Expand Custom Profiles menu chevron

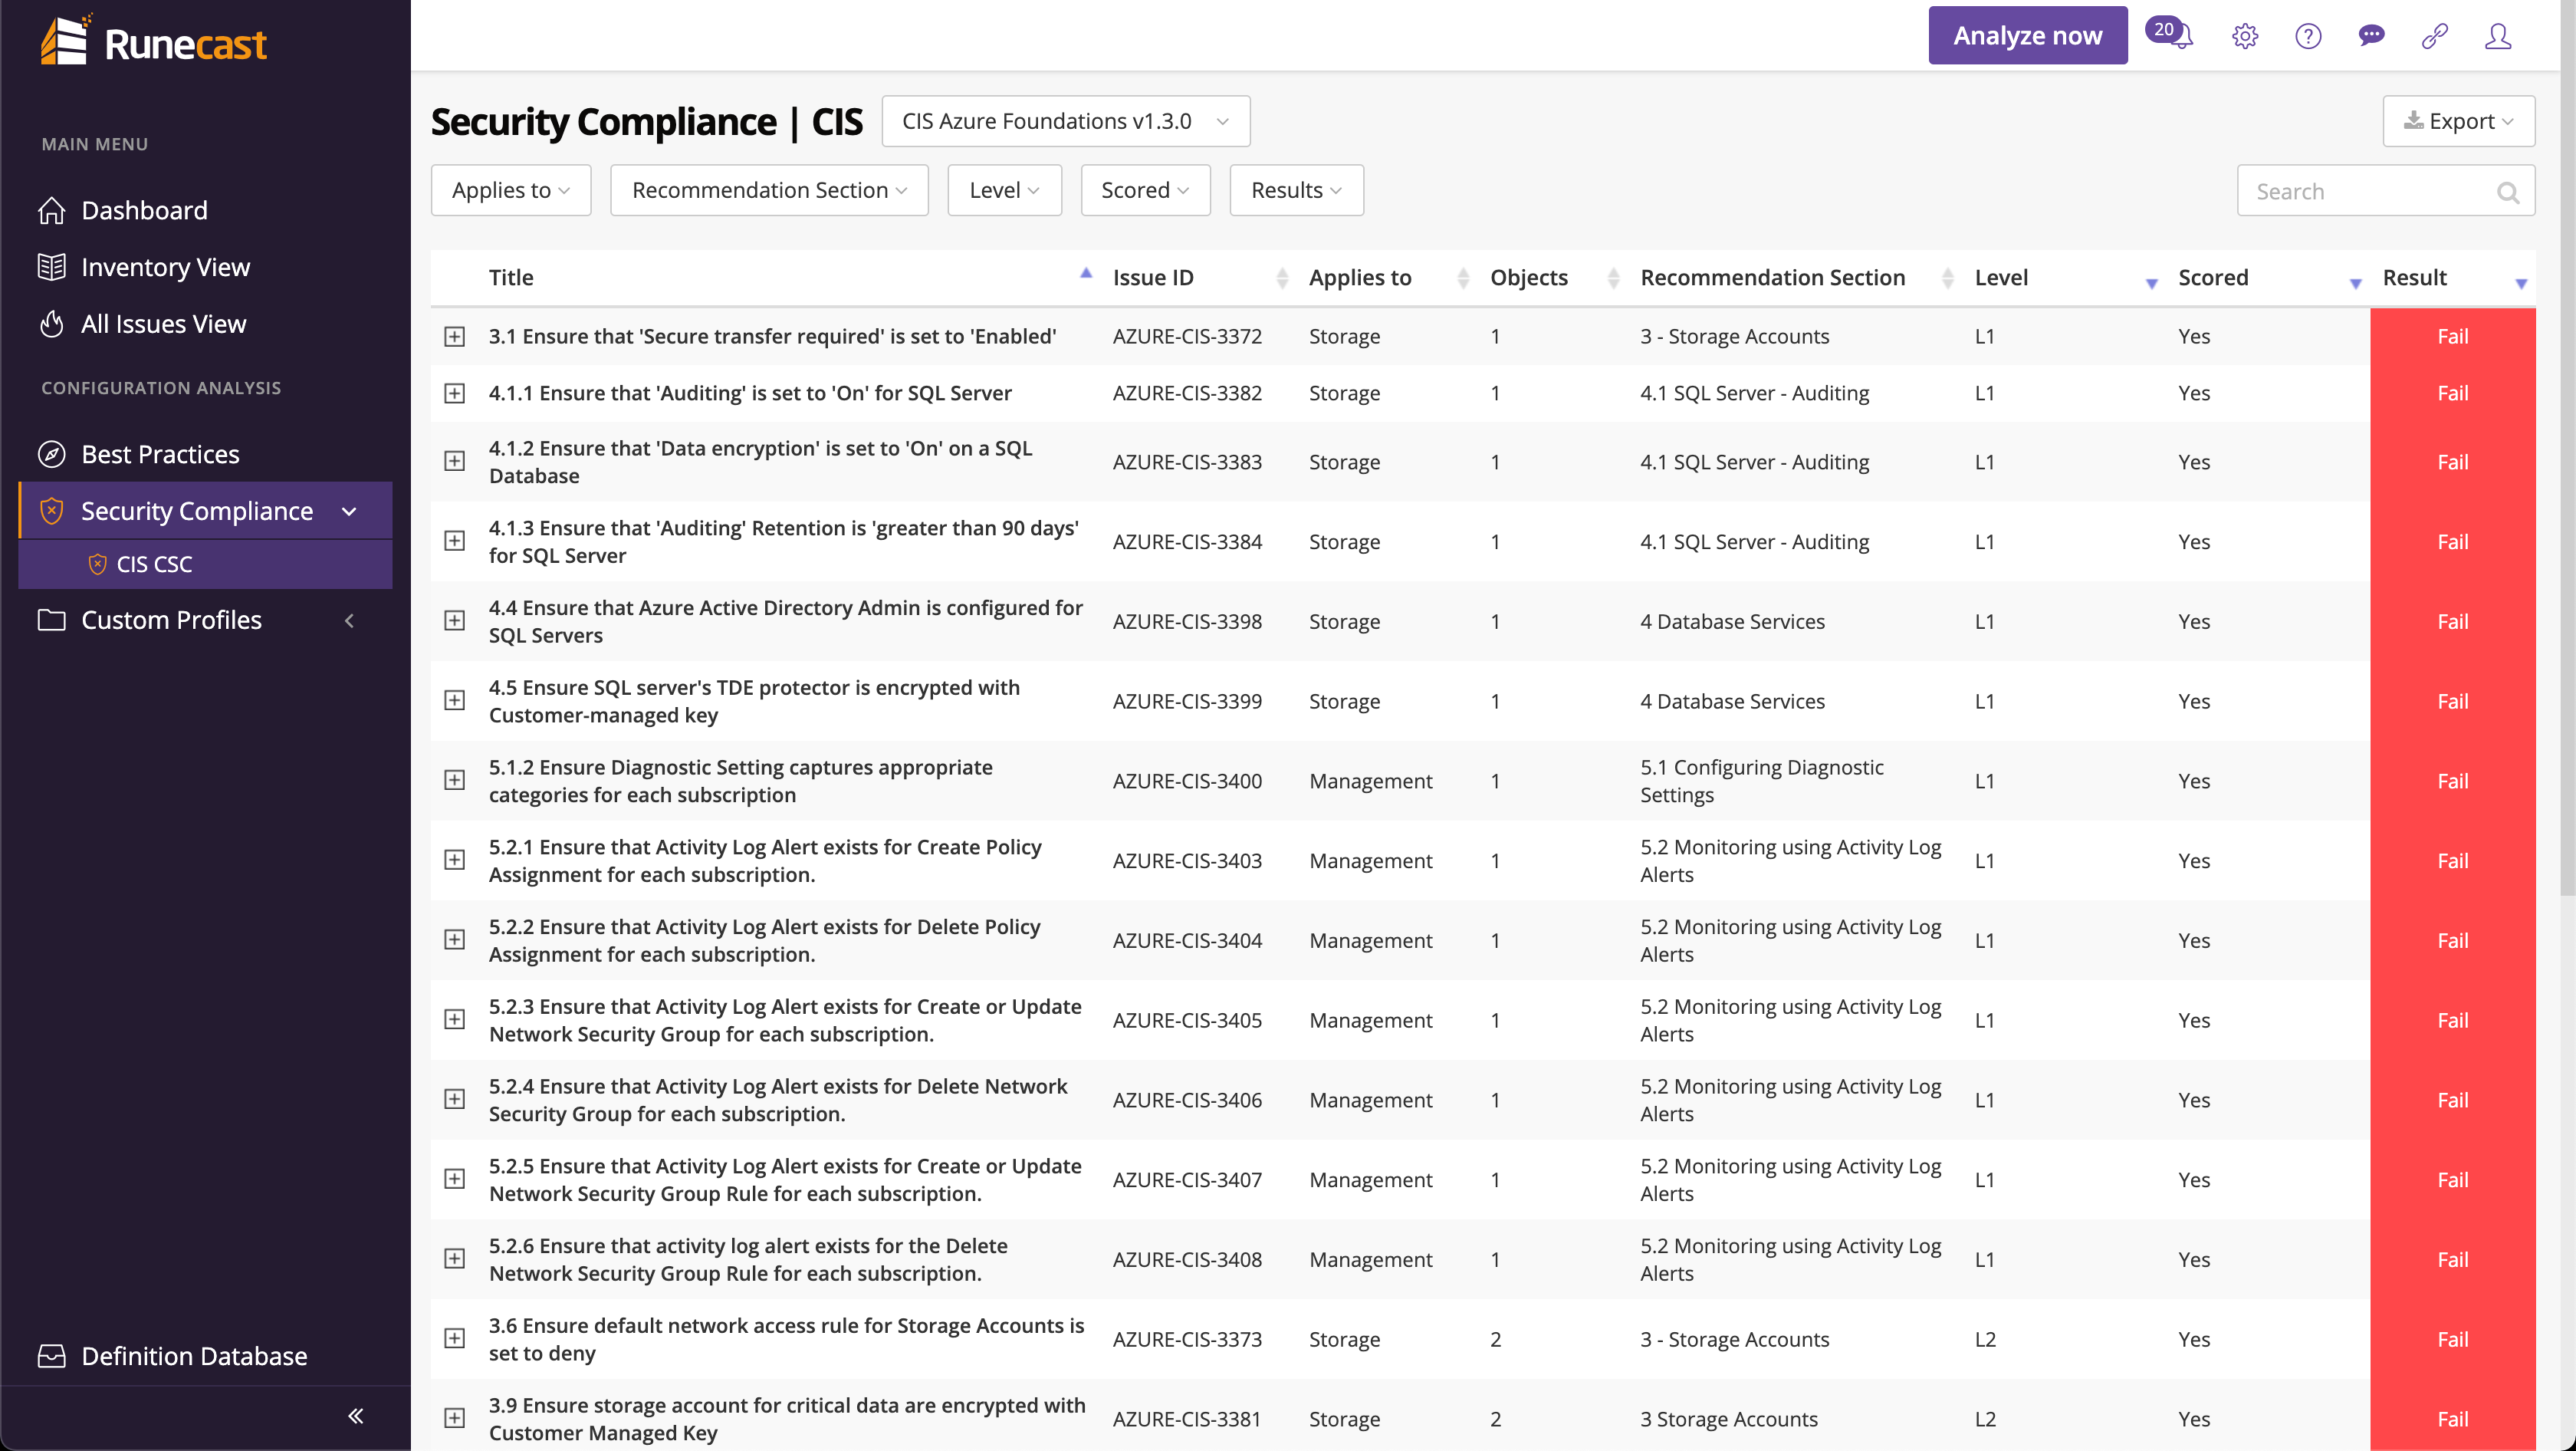[x=349, y=621]
